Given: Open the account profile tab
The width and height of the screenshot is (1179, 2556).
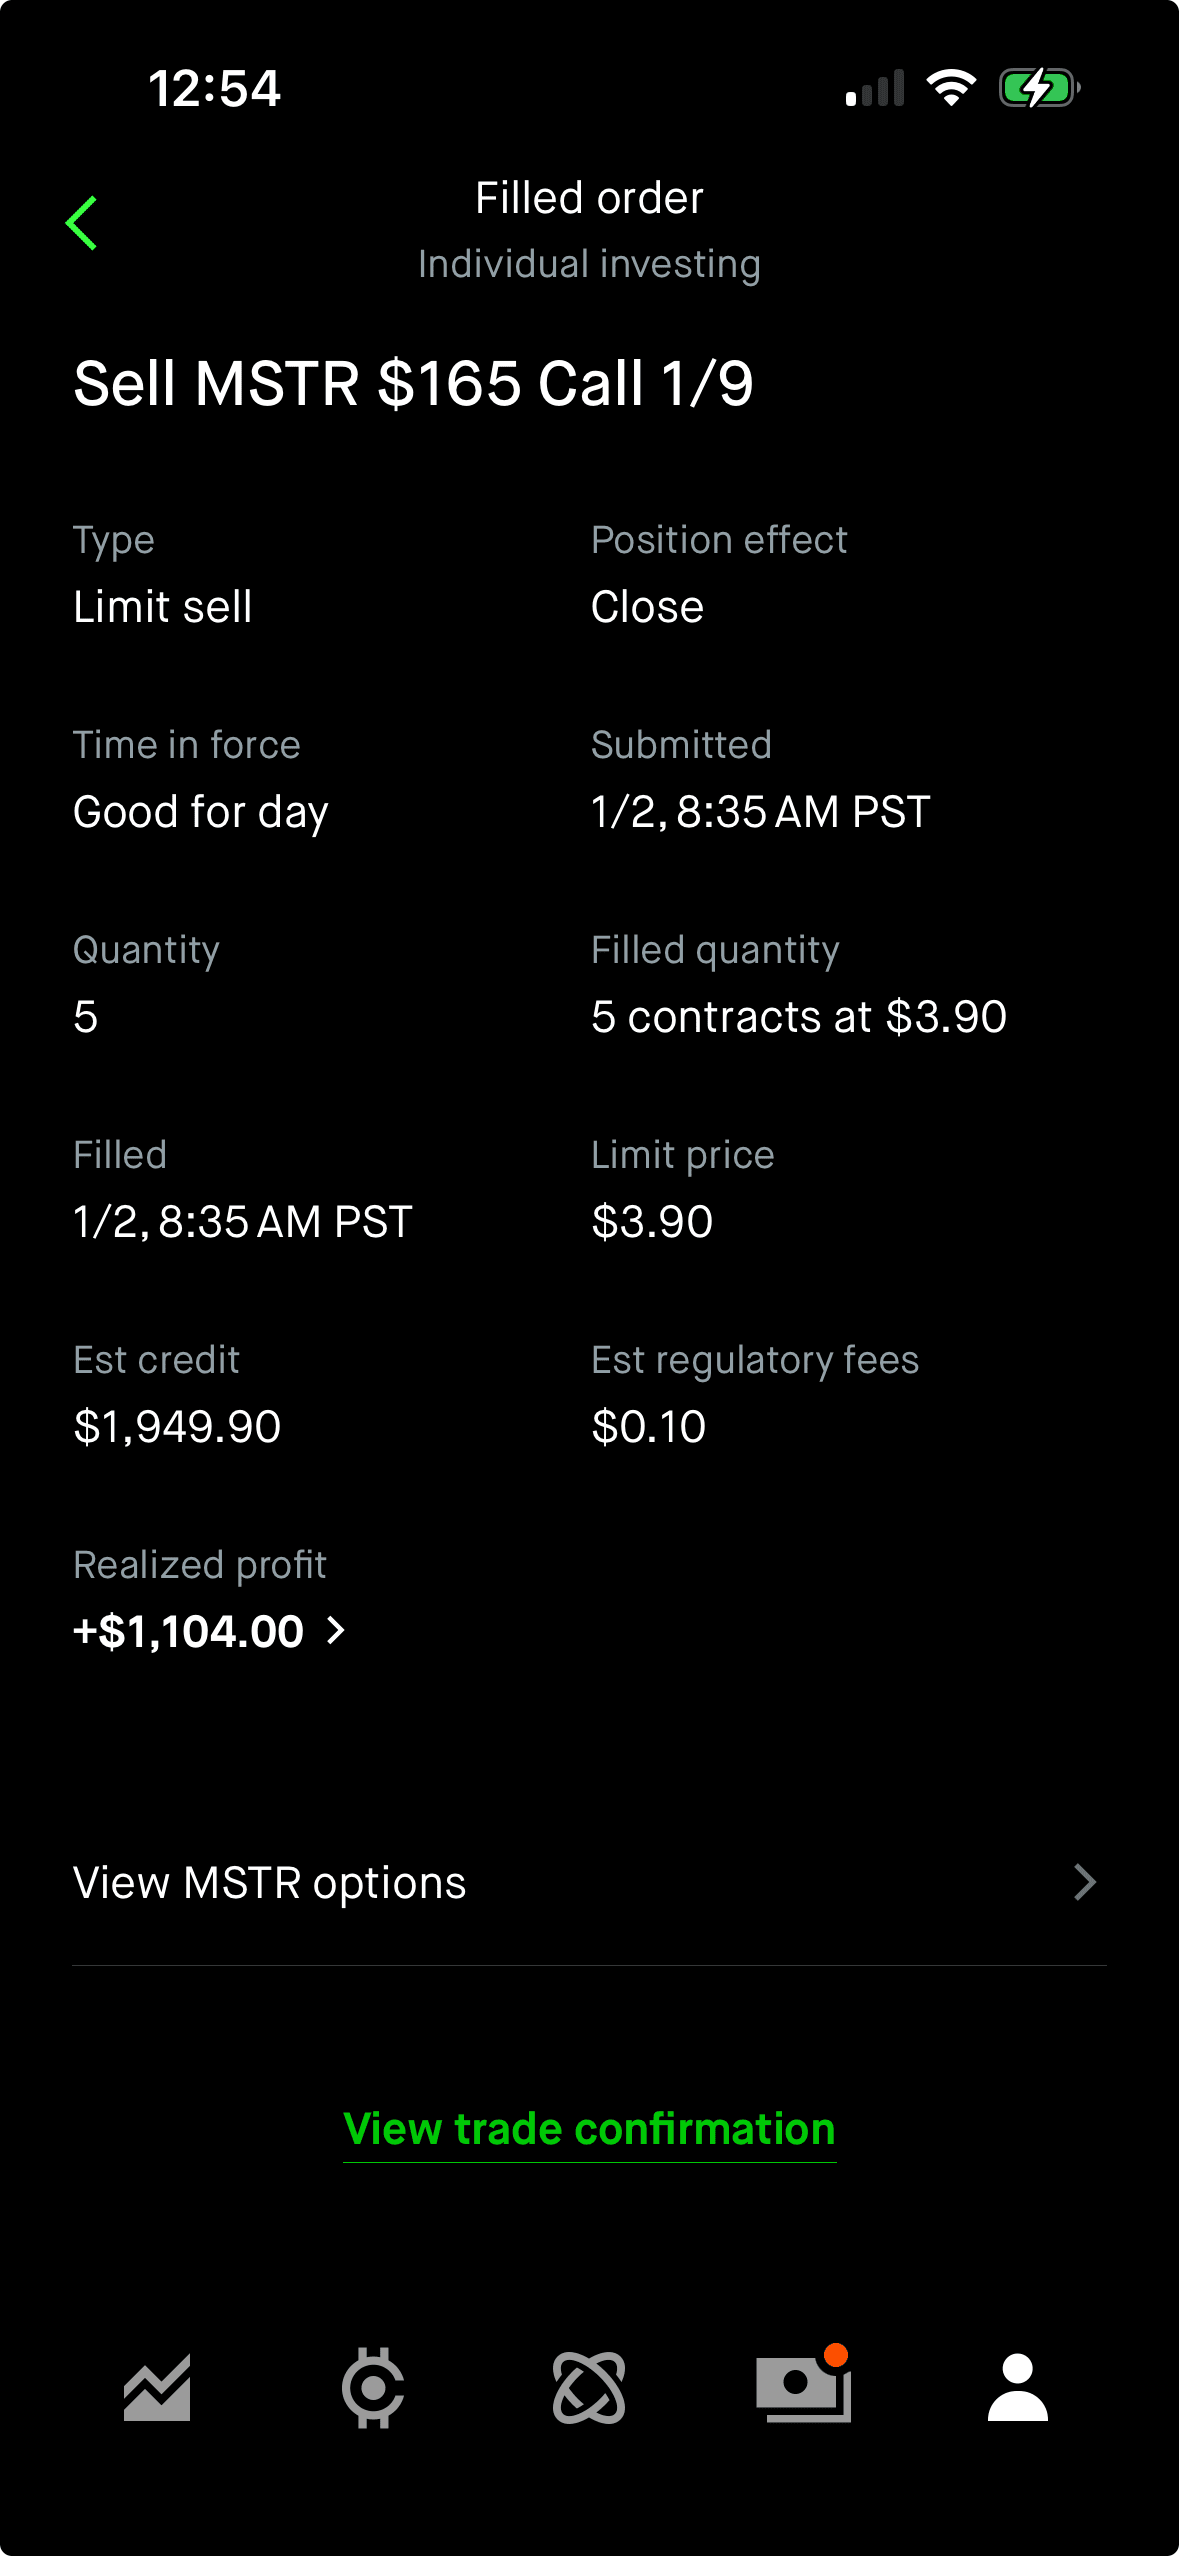Looking at the screenshot, I should point(1017,2388).
